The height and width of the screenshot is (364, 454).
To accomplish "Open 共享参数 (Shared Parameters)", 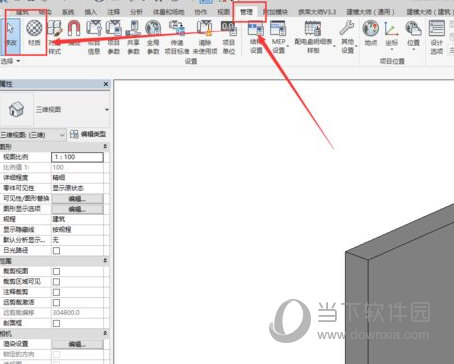I will [x=133, y=37].
